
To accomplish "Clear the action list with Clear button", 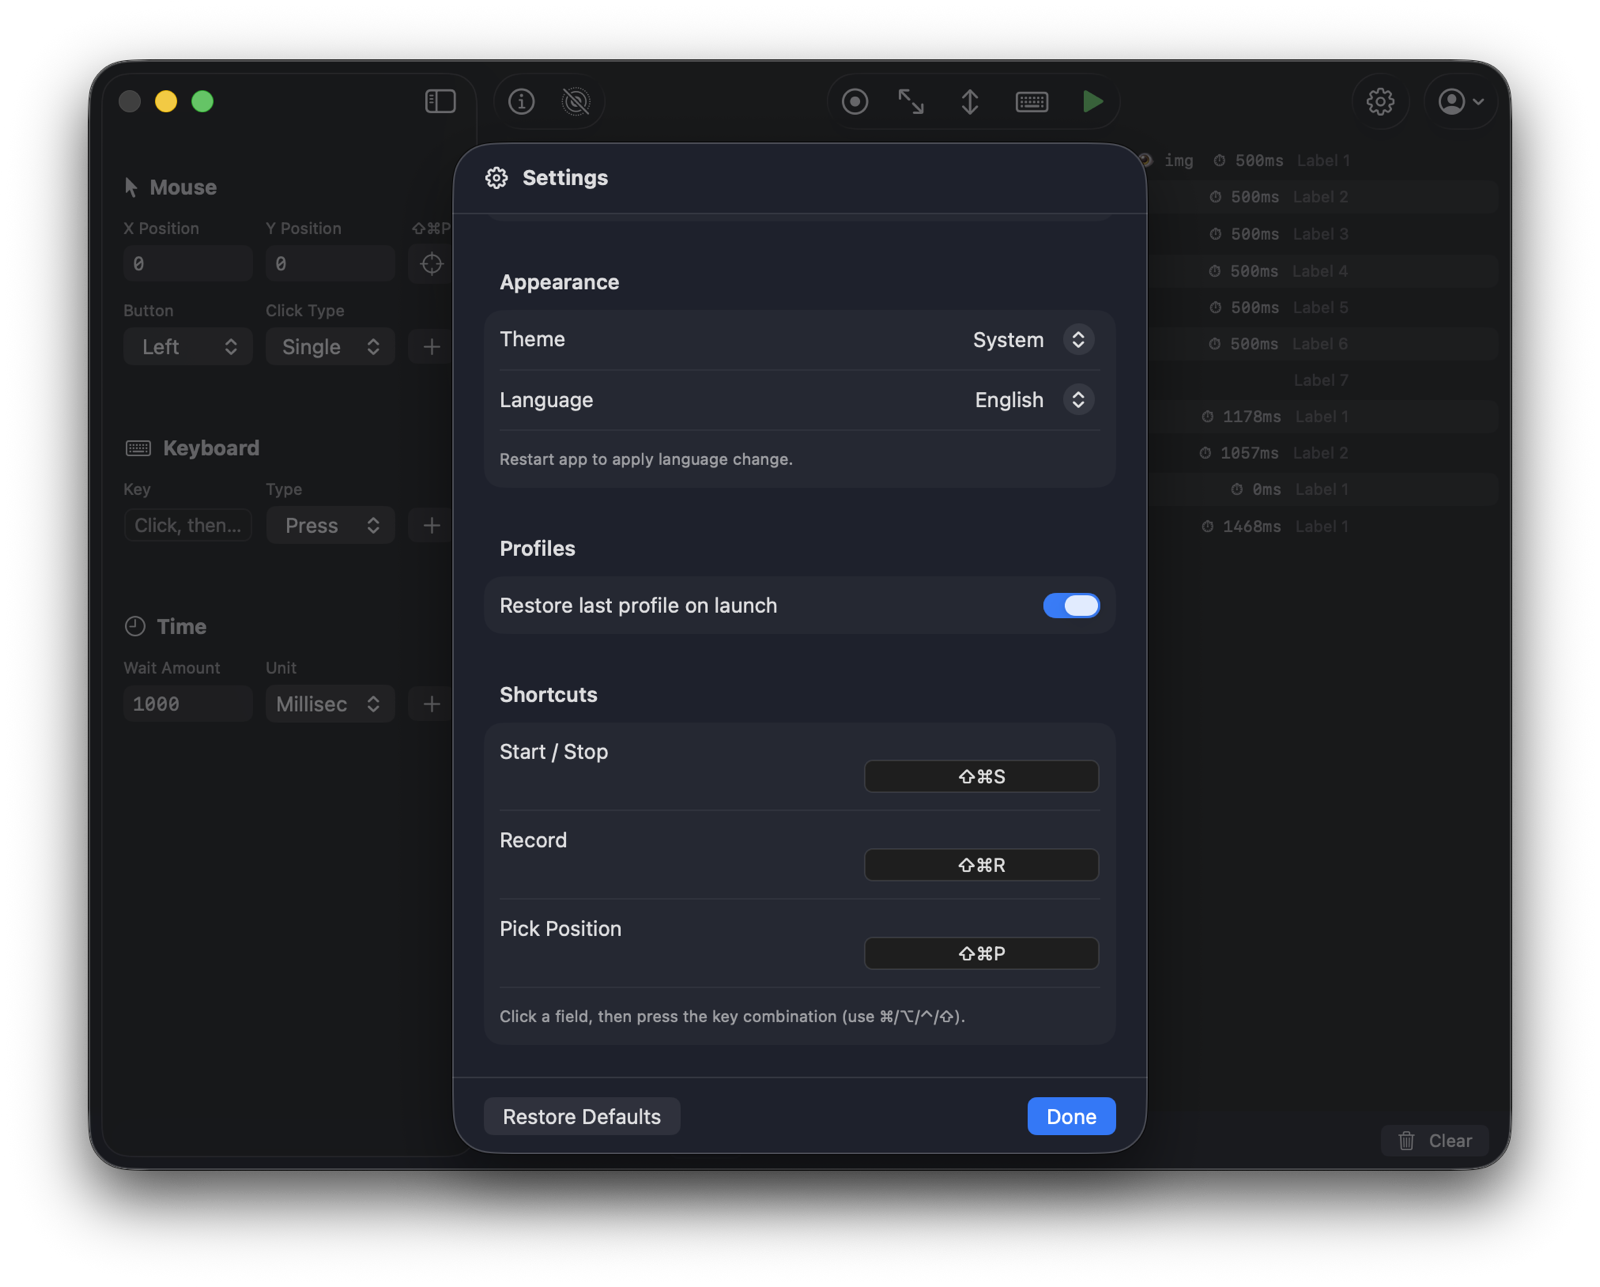I will click(x=1435, y=1141).
